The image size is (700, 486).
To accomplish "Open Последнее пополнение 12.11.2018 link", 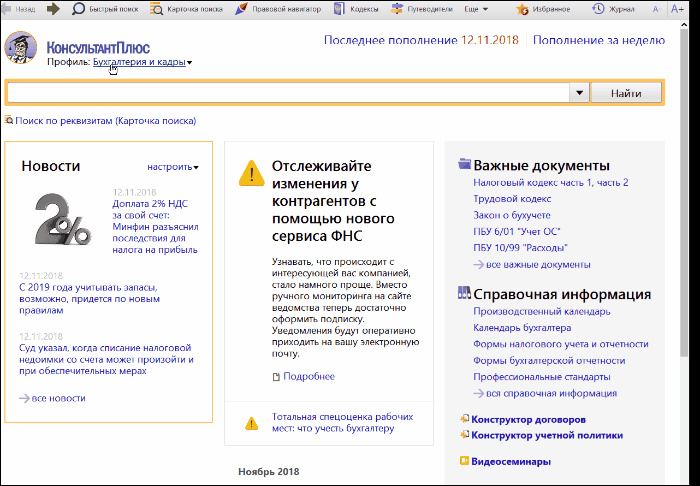I will pos(421,40).
